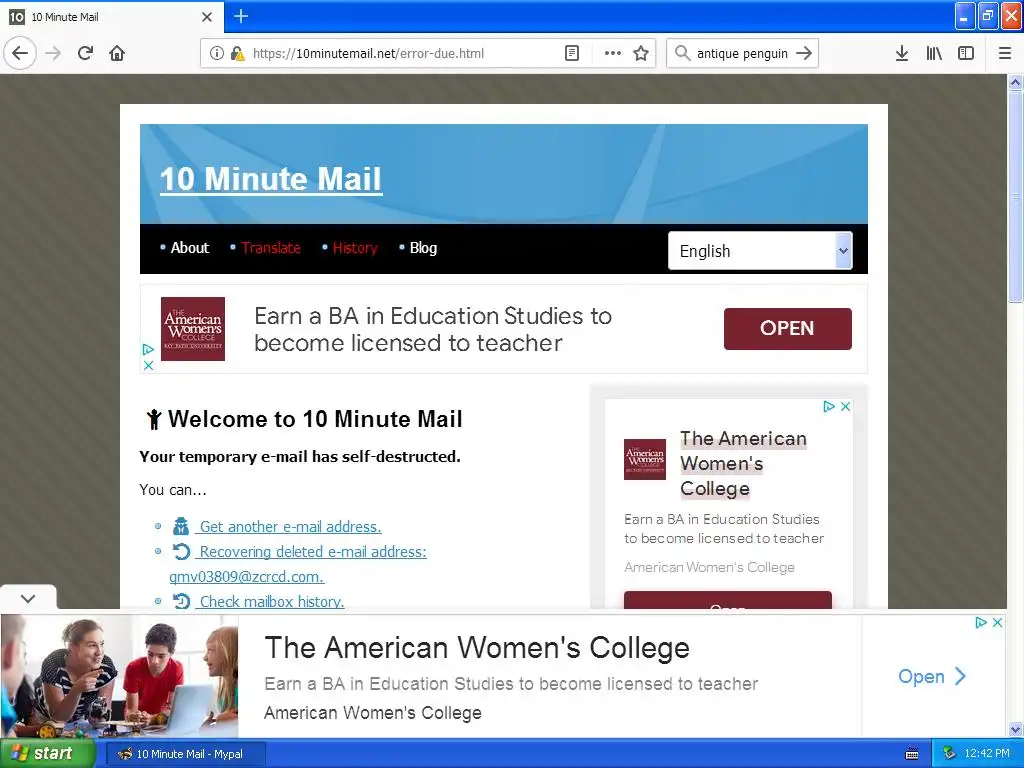Viewport: 1024px width, 768px height.
Task: Click AdChoices triangle in top banner ad
Action: 148,349
